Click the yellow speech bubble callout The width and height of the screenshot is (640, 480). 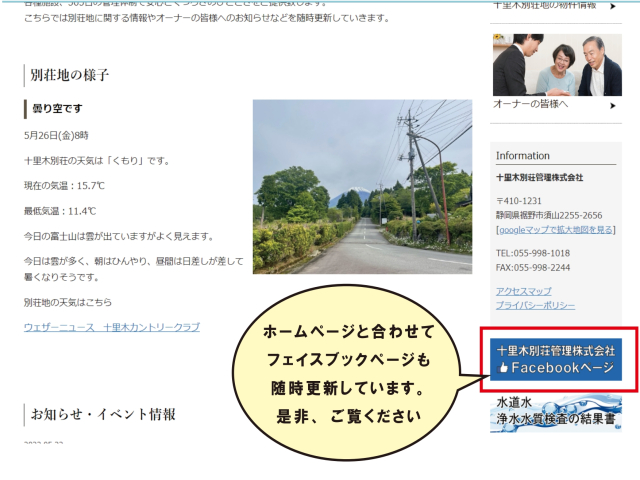(x=350, y=372)
